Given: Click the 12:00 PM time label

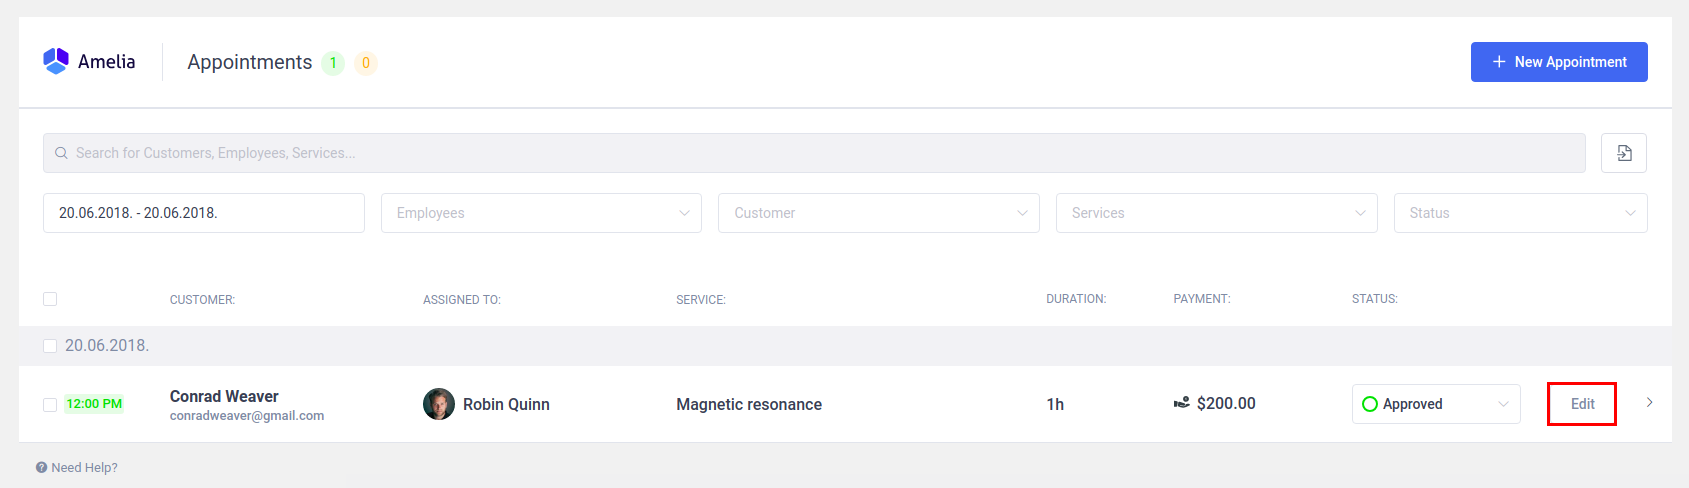Looking at the screenshot, I should (94, 404).
